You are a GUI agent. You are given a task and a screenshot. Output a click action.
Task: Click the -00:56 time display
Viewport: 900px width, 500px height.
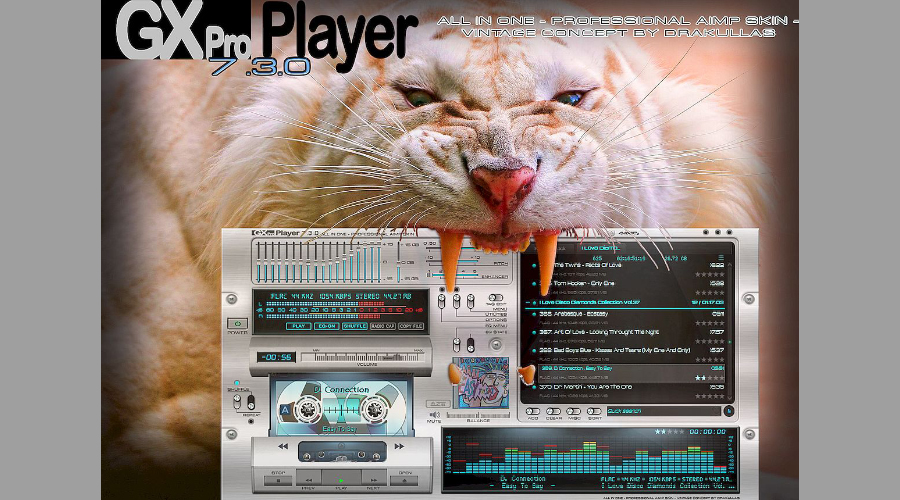coord(277,357)
